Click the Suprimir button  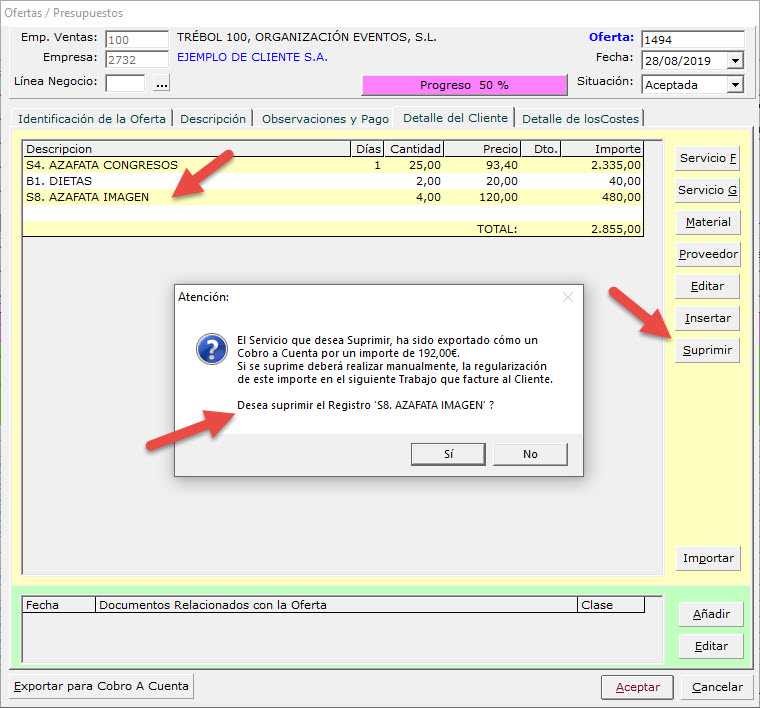point(707,350)
